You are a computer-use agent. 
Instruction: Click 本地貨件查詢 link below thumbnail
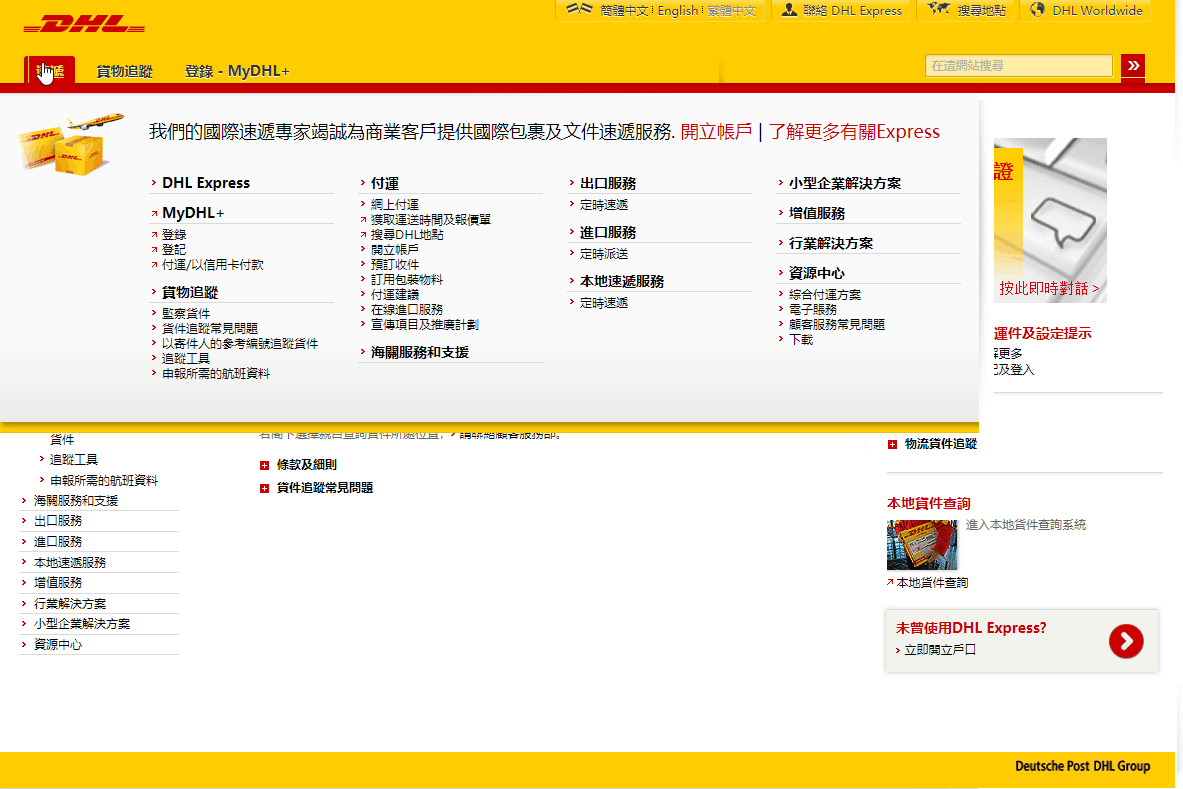[x=932, y=583]
